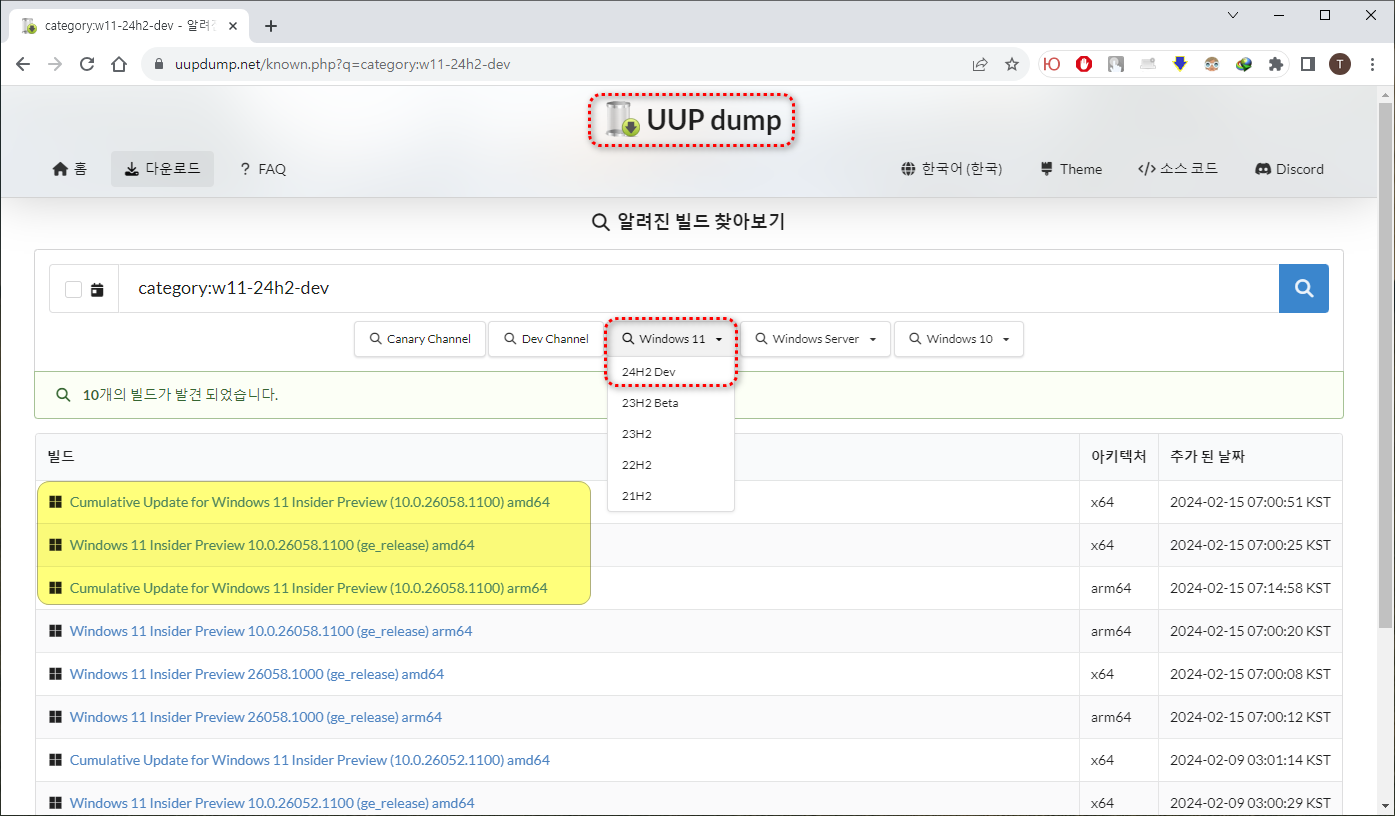Open the tab search chevron
Viewport: 1395px width, 816px height.
tap(1233, 15)
